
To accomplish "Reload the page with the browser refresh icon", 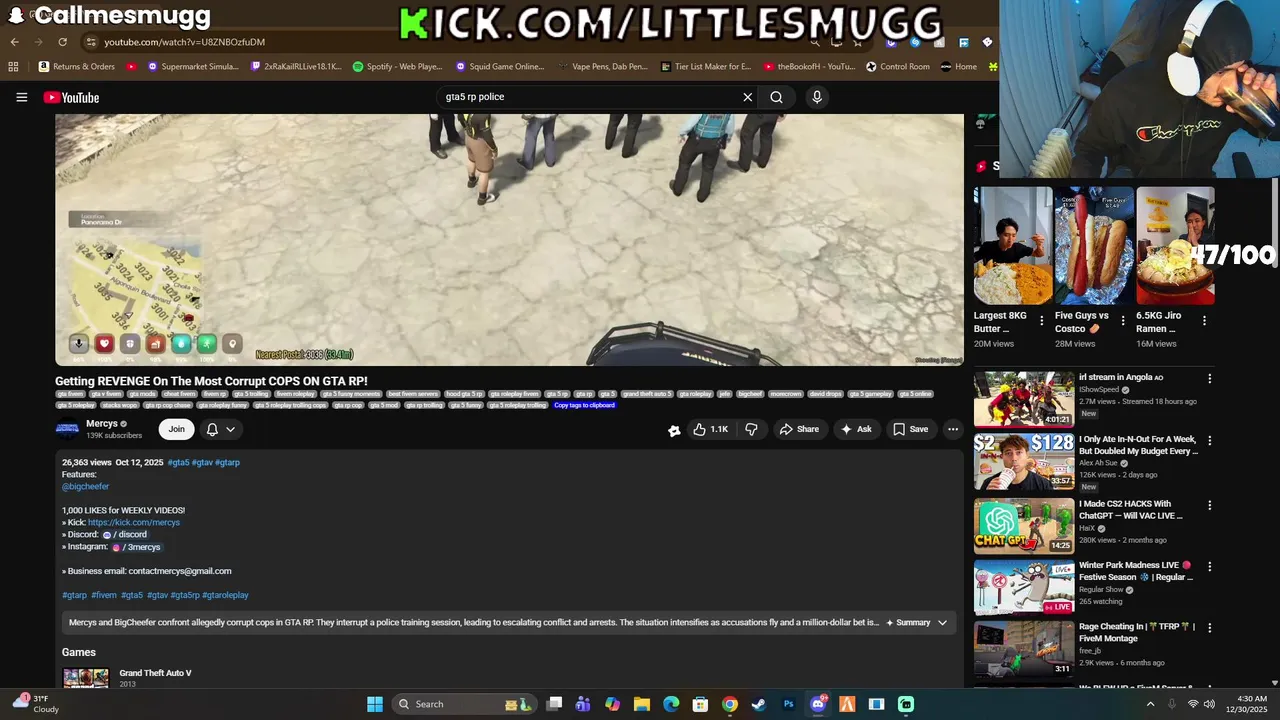I will pos(62,42).
